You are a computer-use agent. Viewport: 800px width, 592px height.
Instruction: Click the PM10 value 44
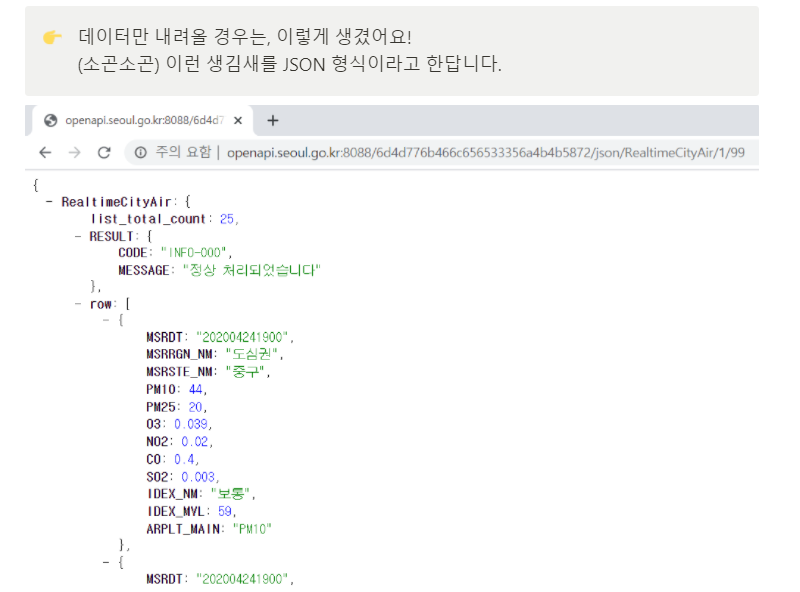195,389
